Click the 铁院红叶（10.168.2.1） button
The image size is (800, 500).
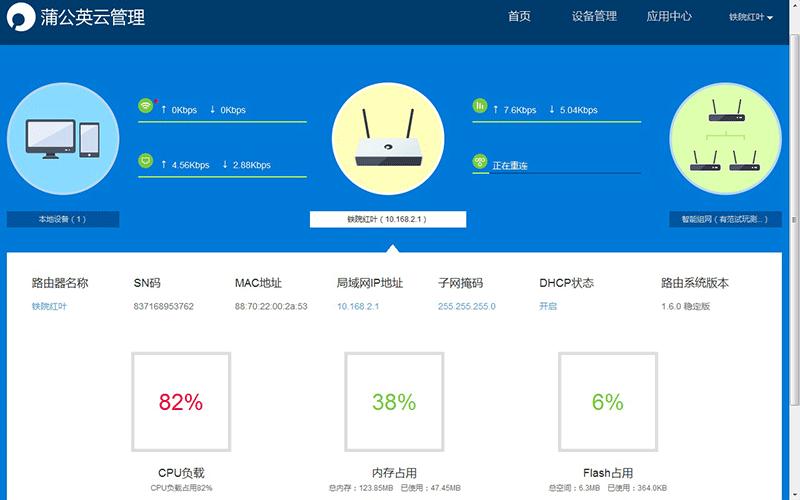click(388, 219)
